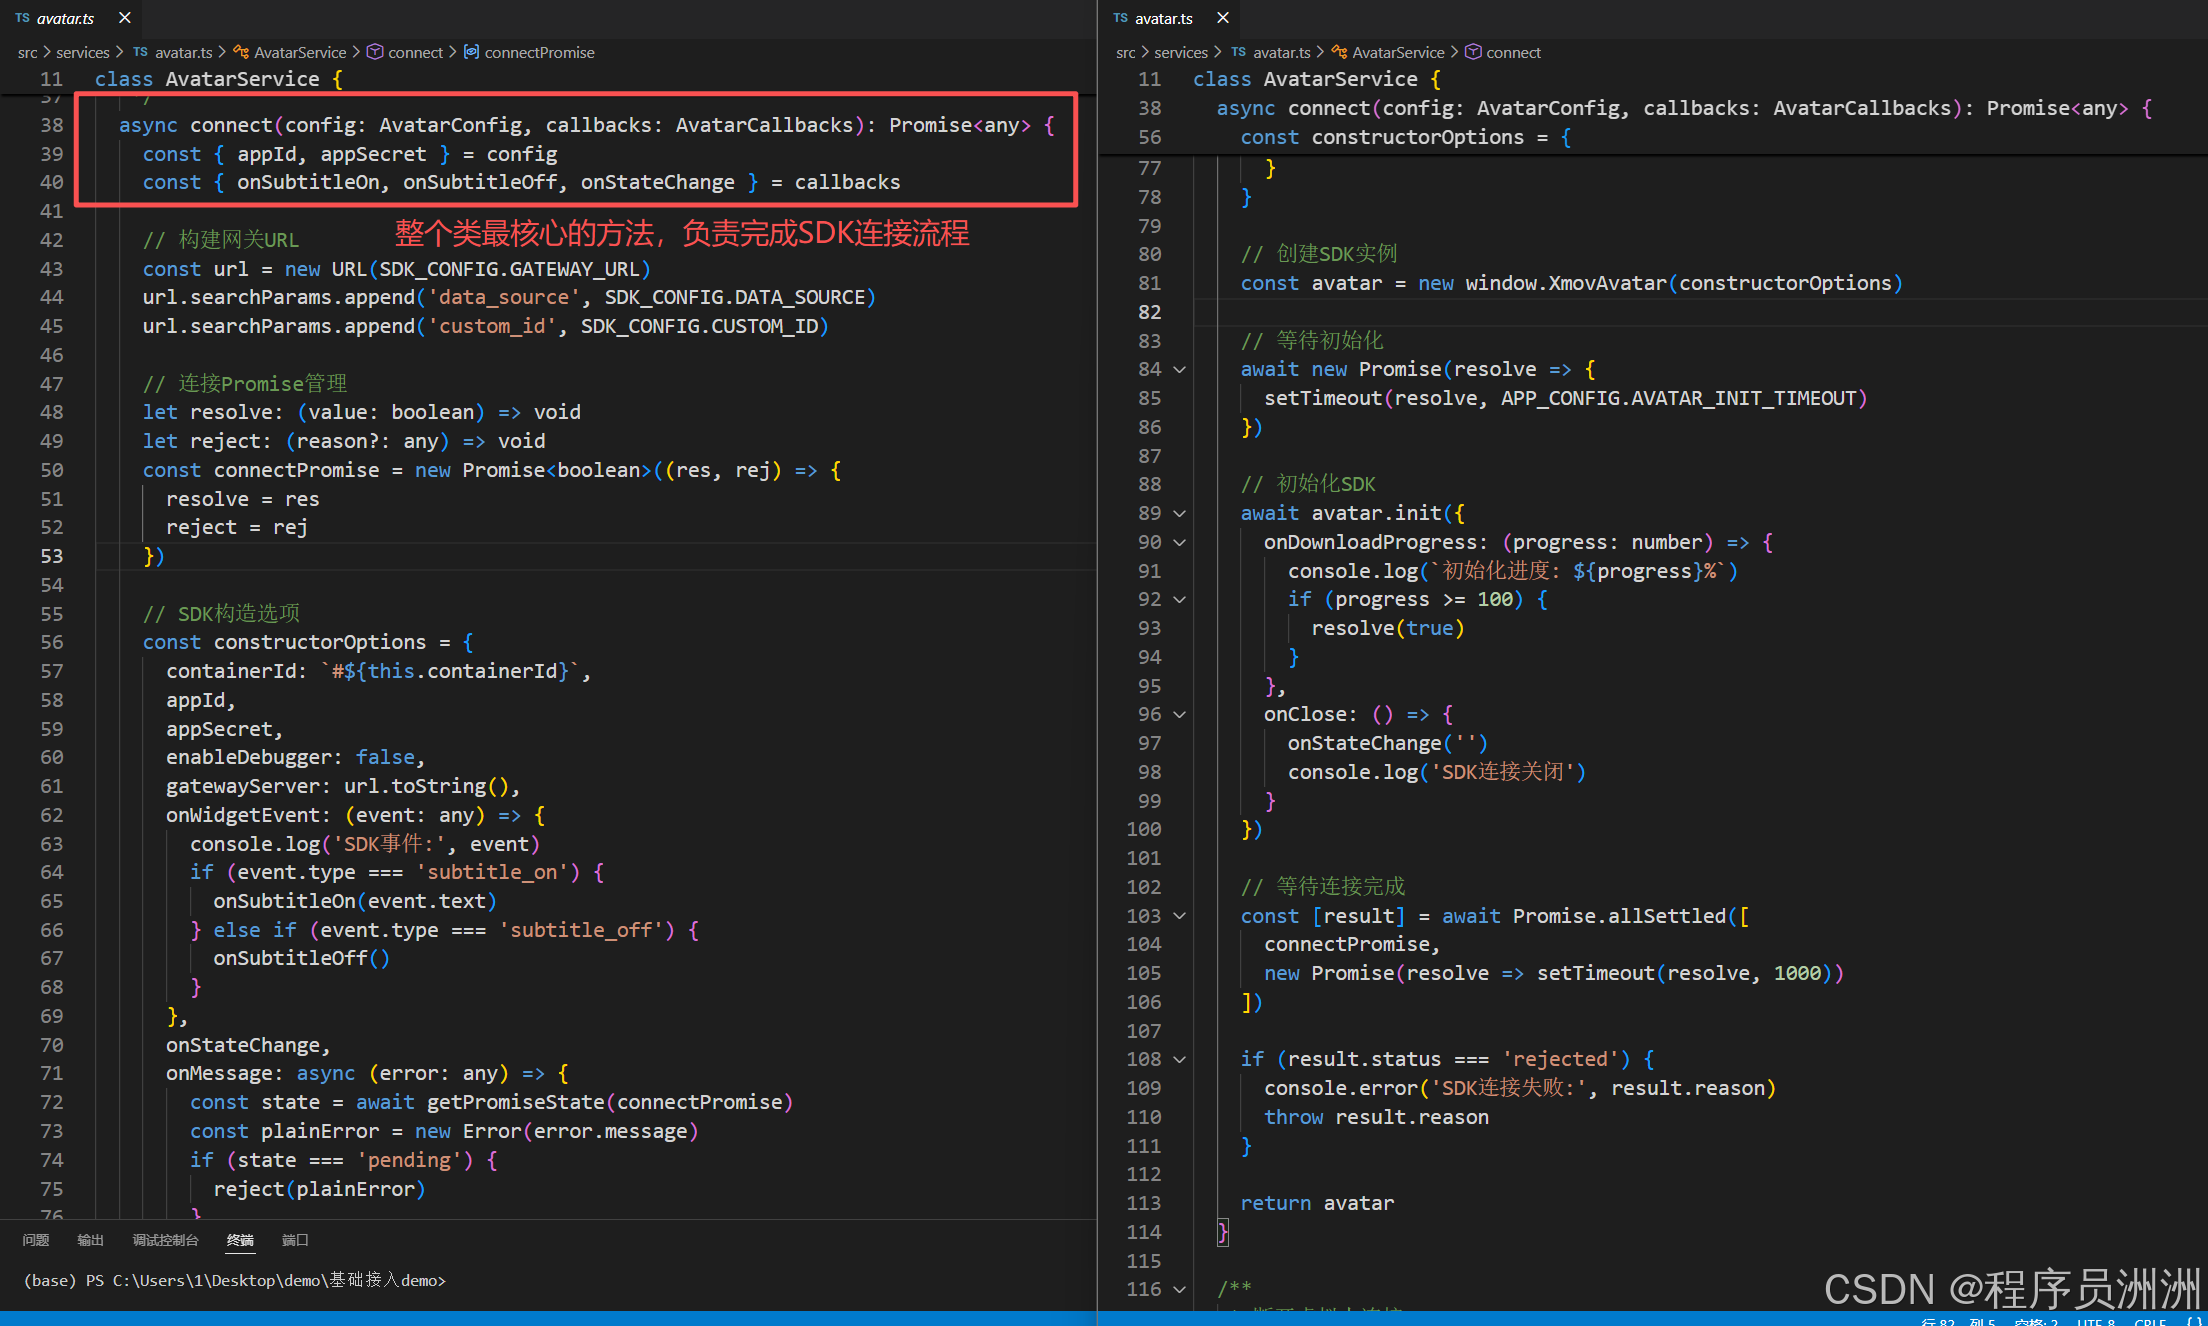This screenshot has height=1326, width=2208.
Task: Click language mode braces icon in status bar
Action: click(x=2194, y=1321)
